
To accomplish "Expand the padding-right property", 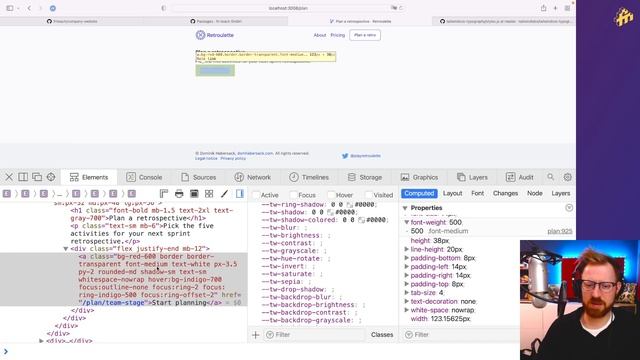I will point(407,276).
